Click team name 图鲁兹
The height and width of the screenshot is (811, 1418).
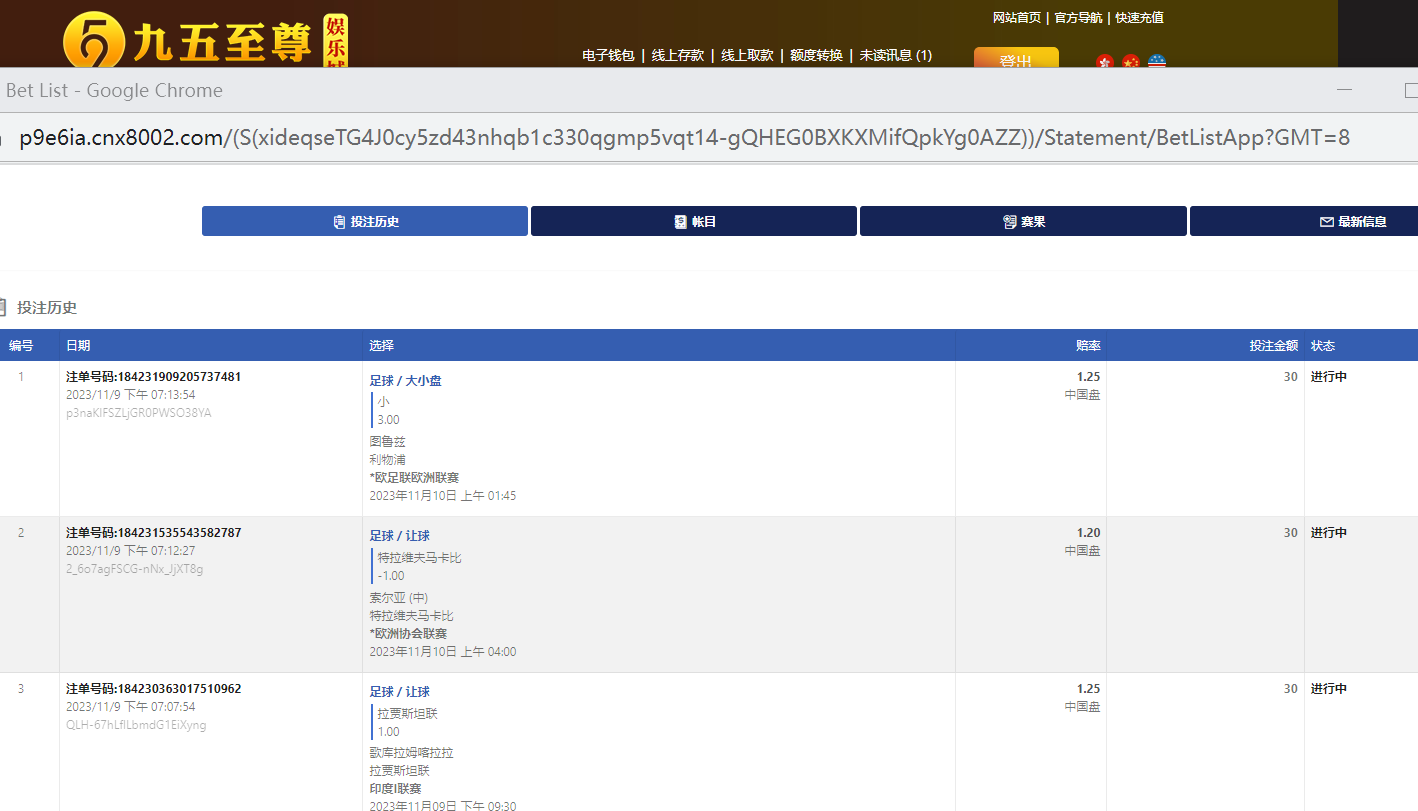pyautogui.click(x=387, y=442)
